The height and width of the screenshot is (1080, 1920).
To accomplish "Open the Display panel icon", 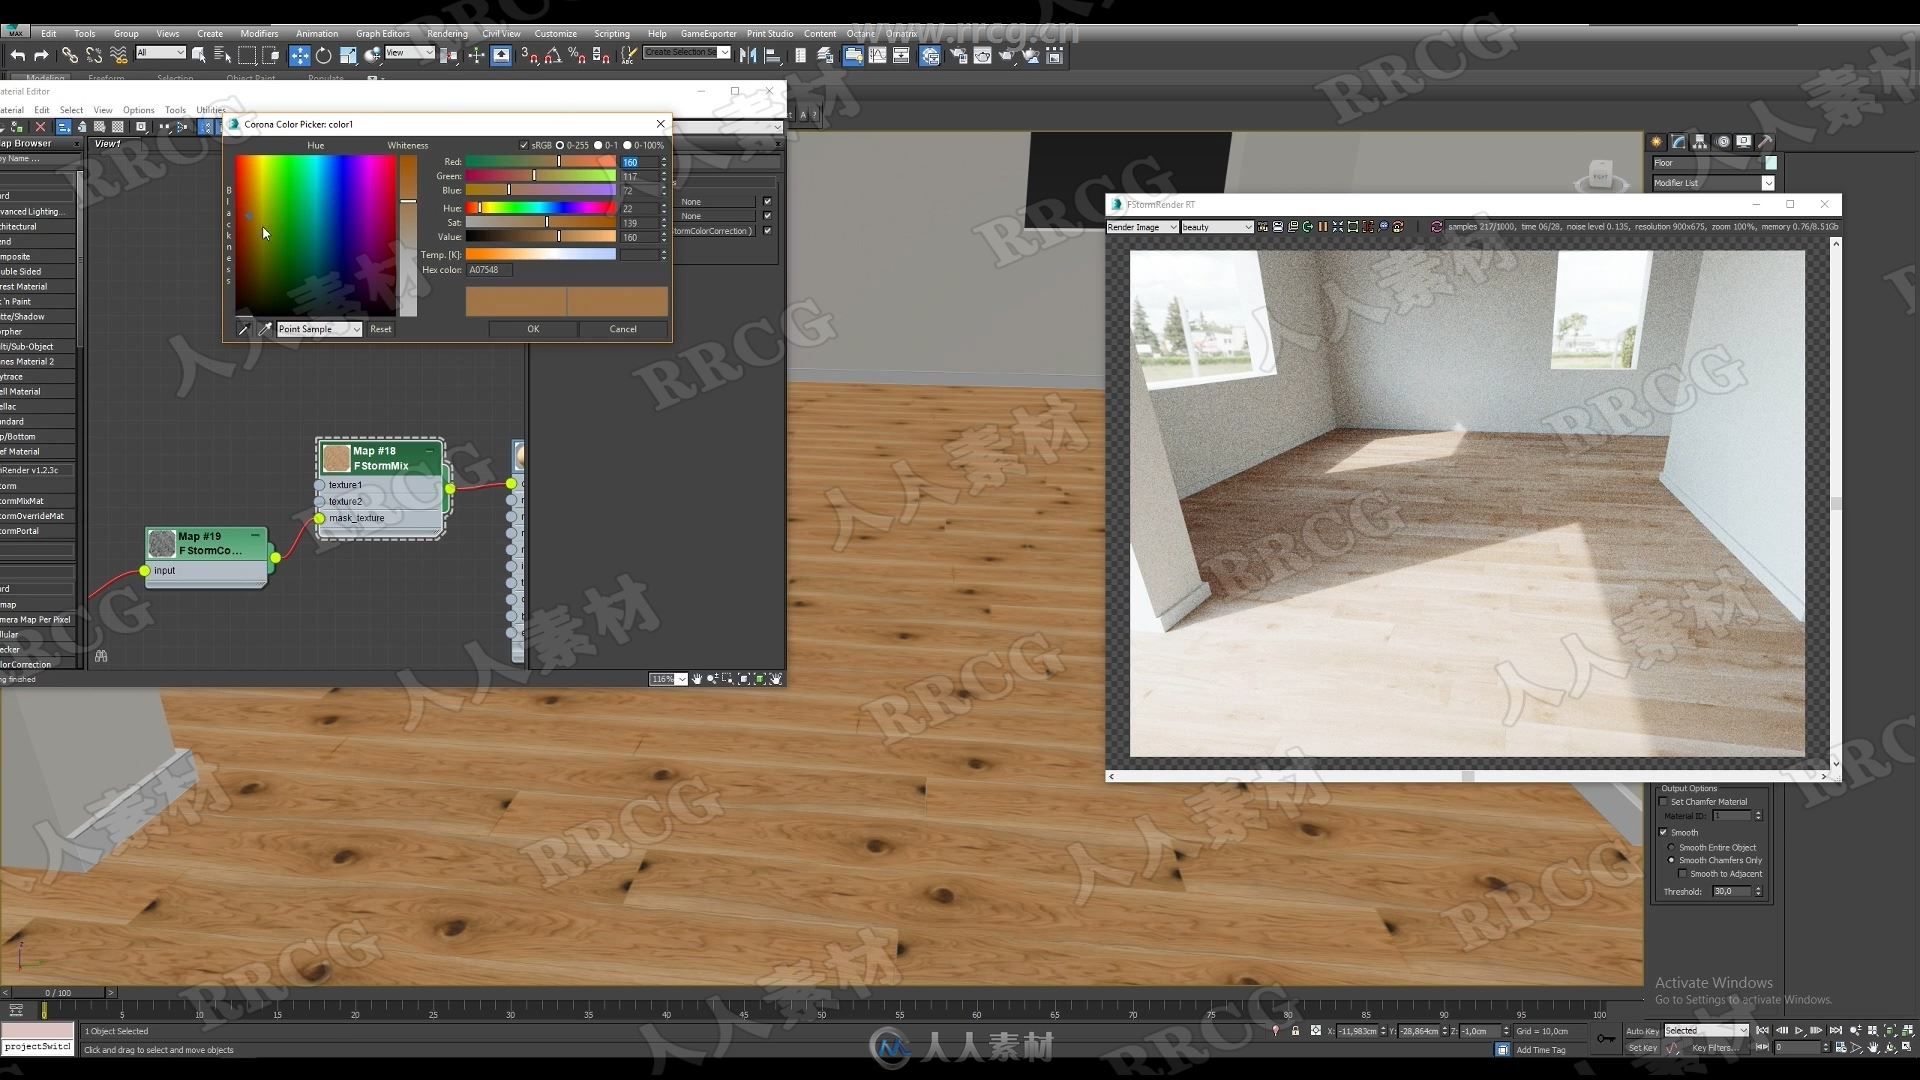I will (1744, 142).
